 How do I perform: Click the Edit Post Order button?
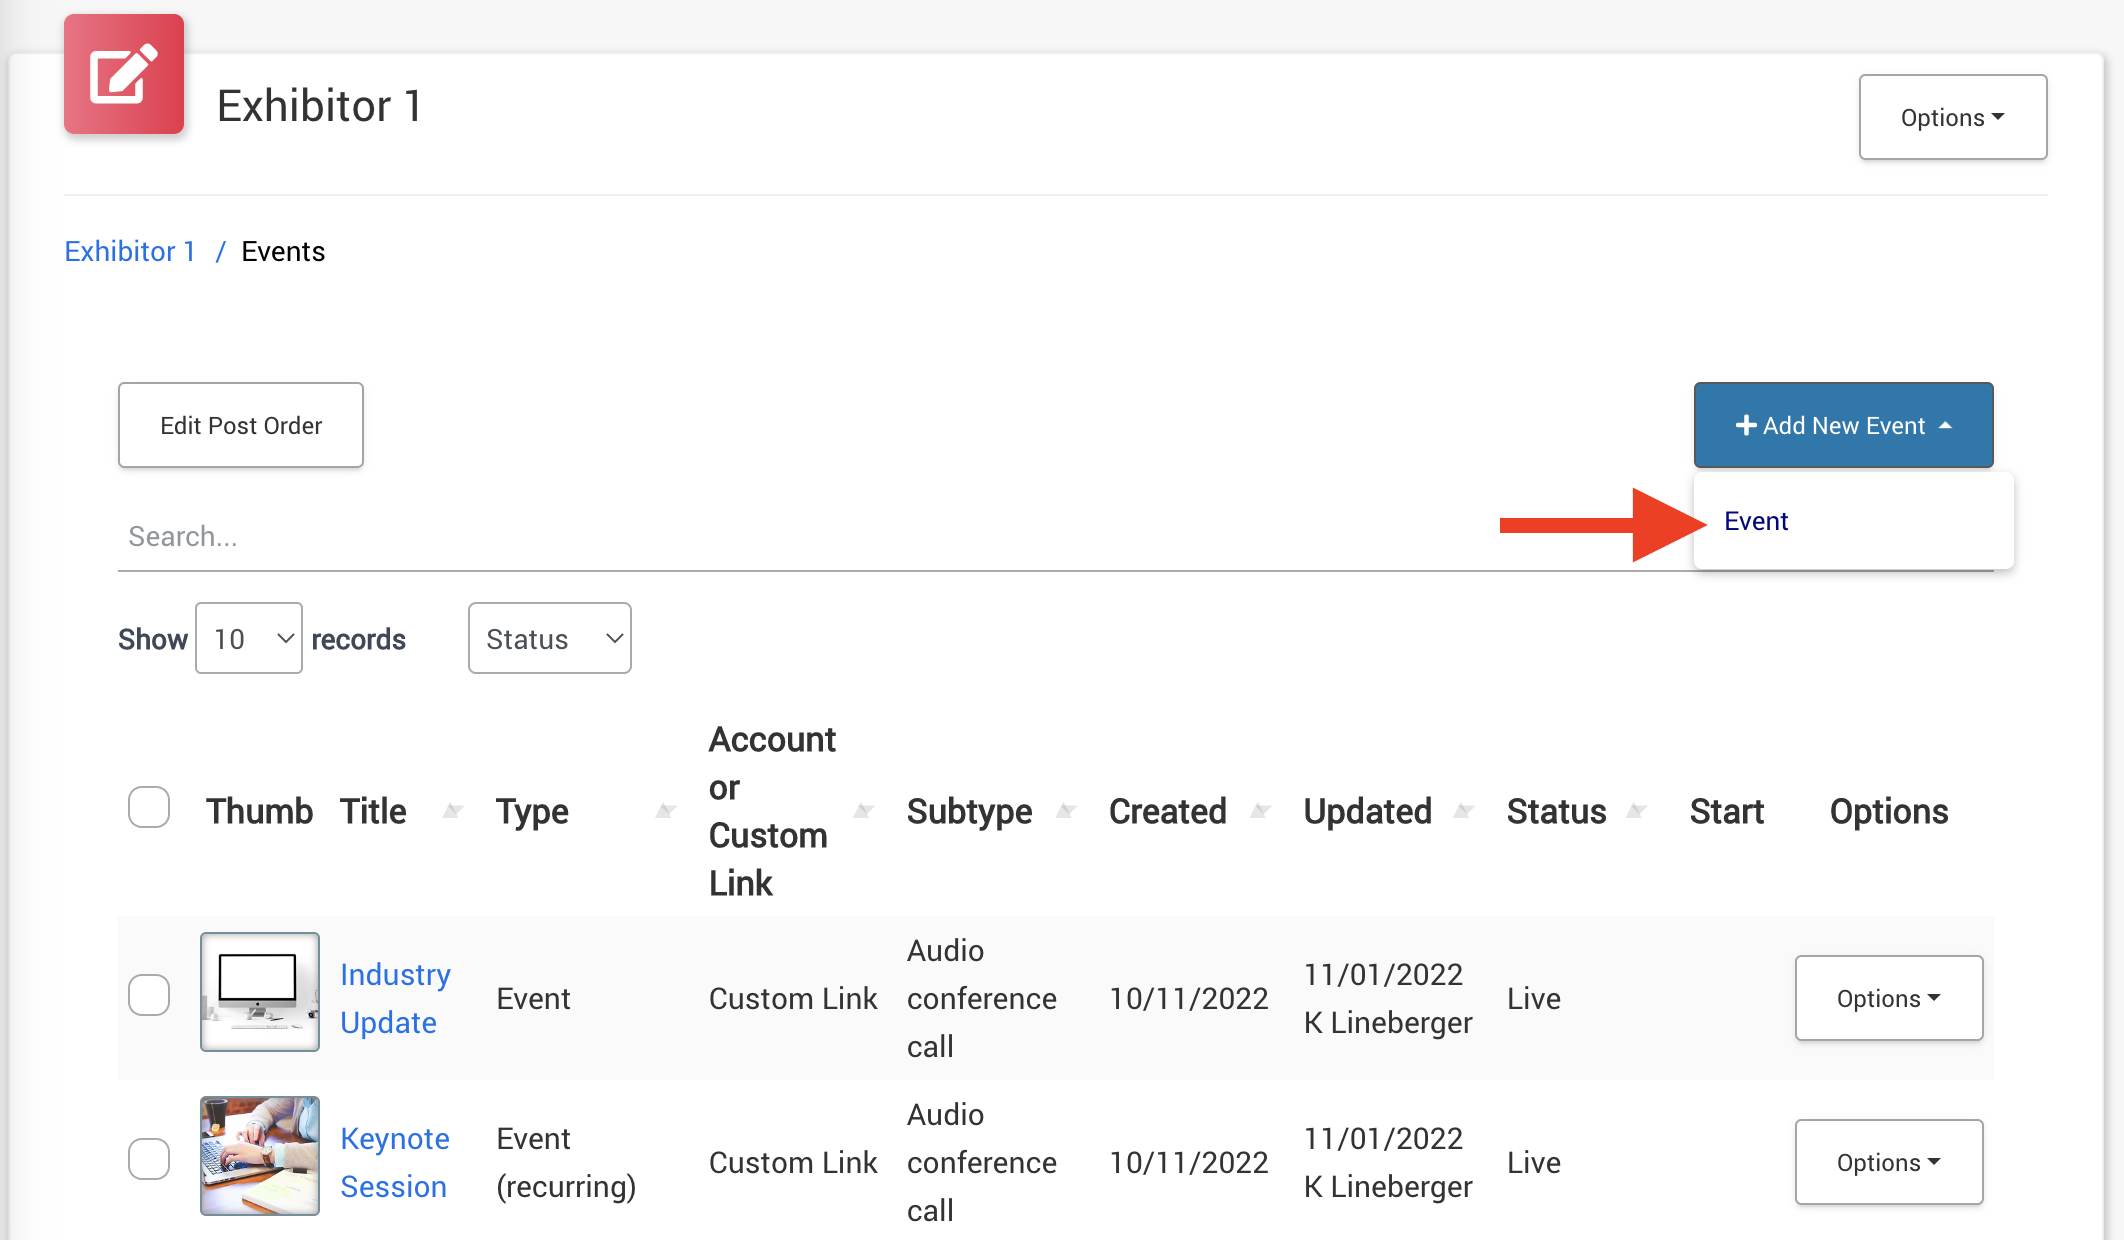pyautogui.click(x=241, y=425)
